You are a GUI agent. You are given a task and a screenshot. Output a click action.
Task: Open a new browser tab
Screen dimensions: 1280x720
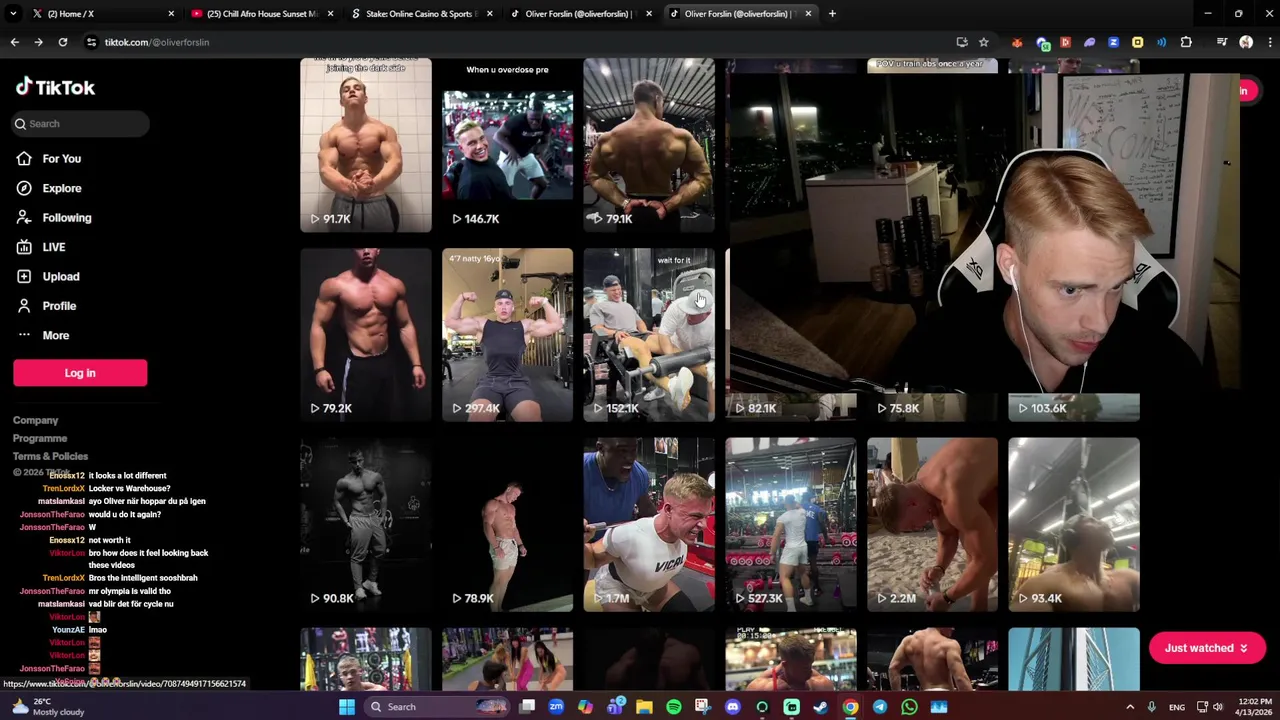[832, 14]
